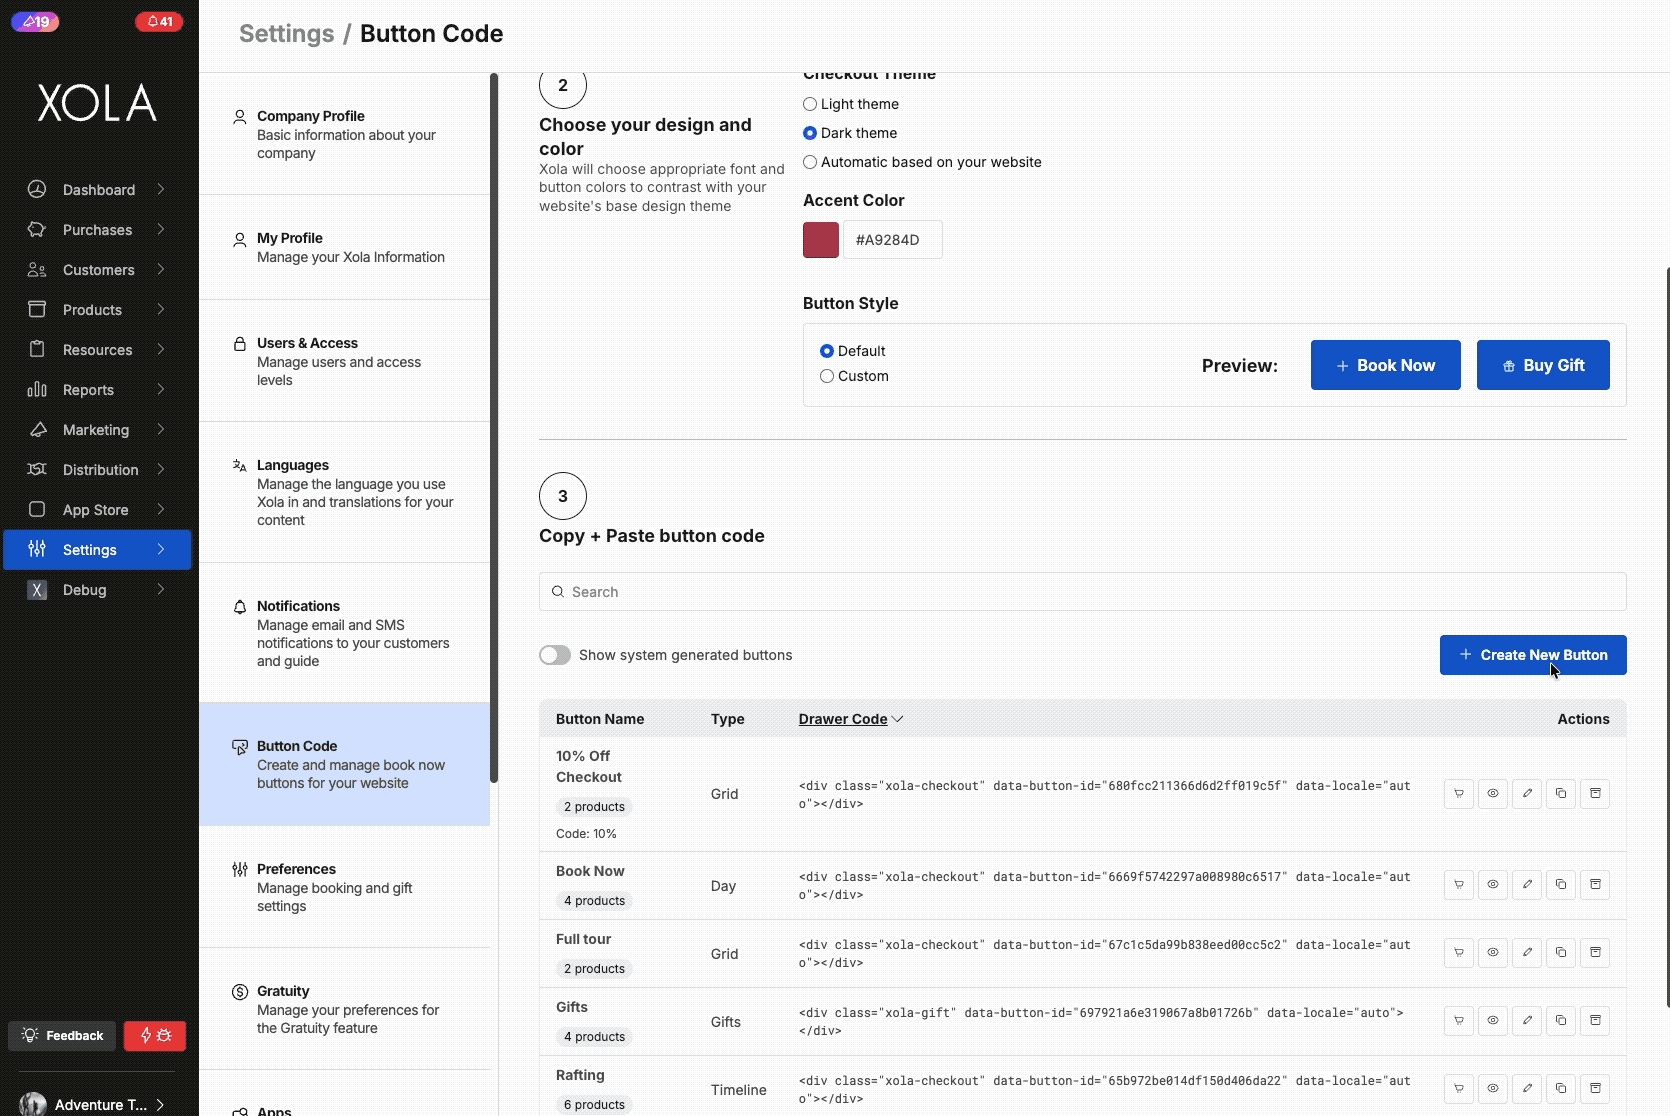Click duplicate icon for Full tour row
The width and height of the screenshot is (1670, 1116).
pyautogui.click(x=1561, y=953)
